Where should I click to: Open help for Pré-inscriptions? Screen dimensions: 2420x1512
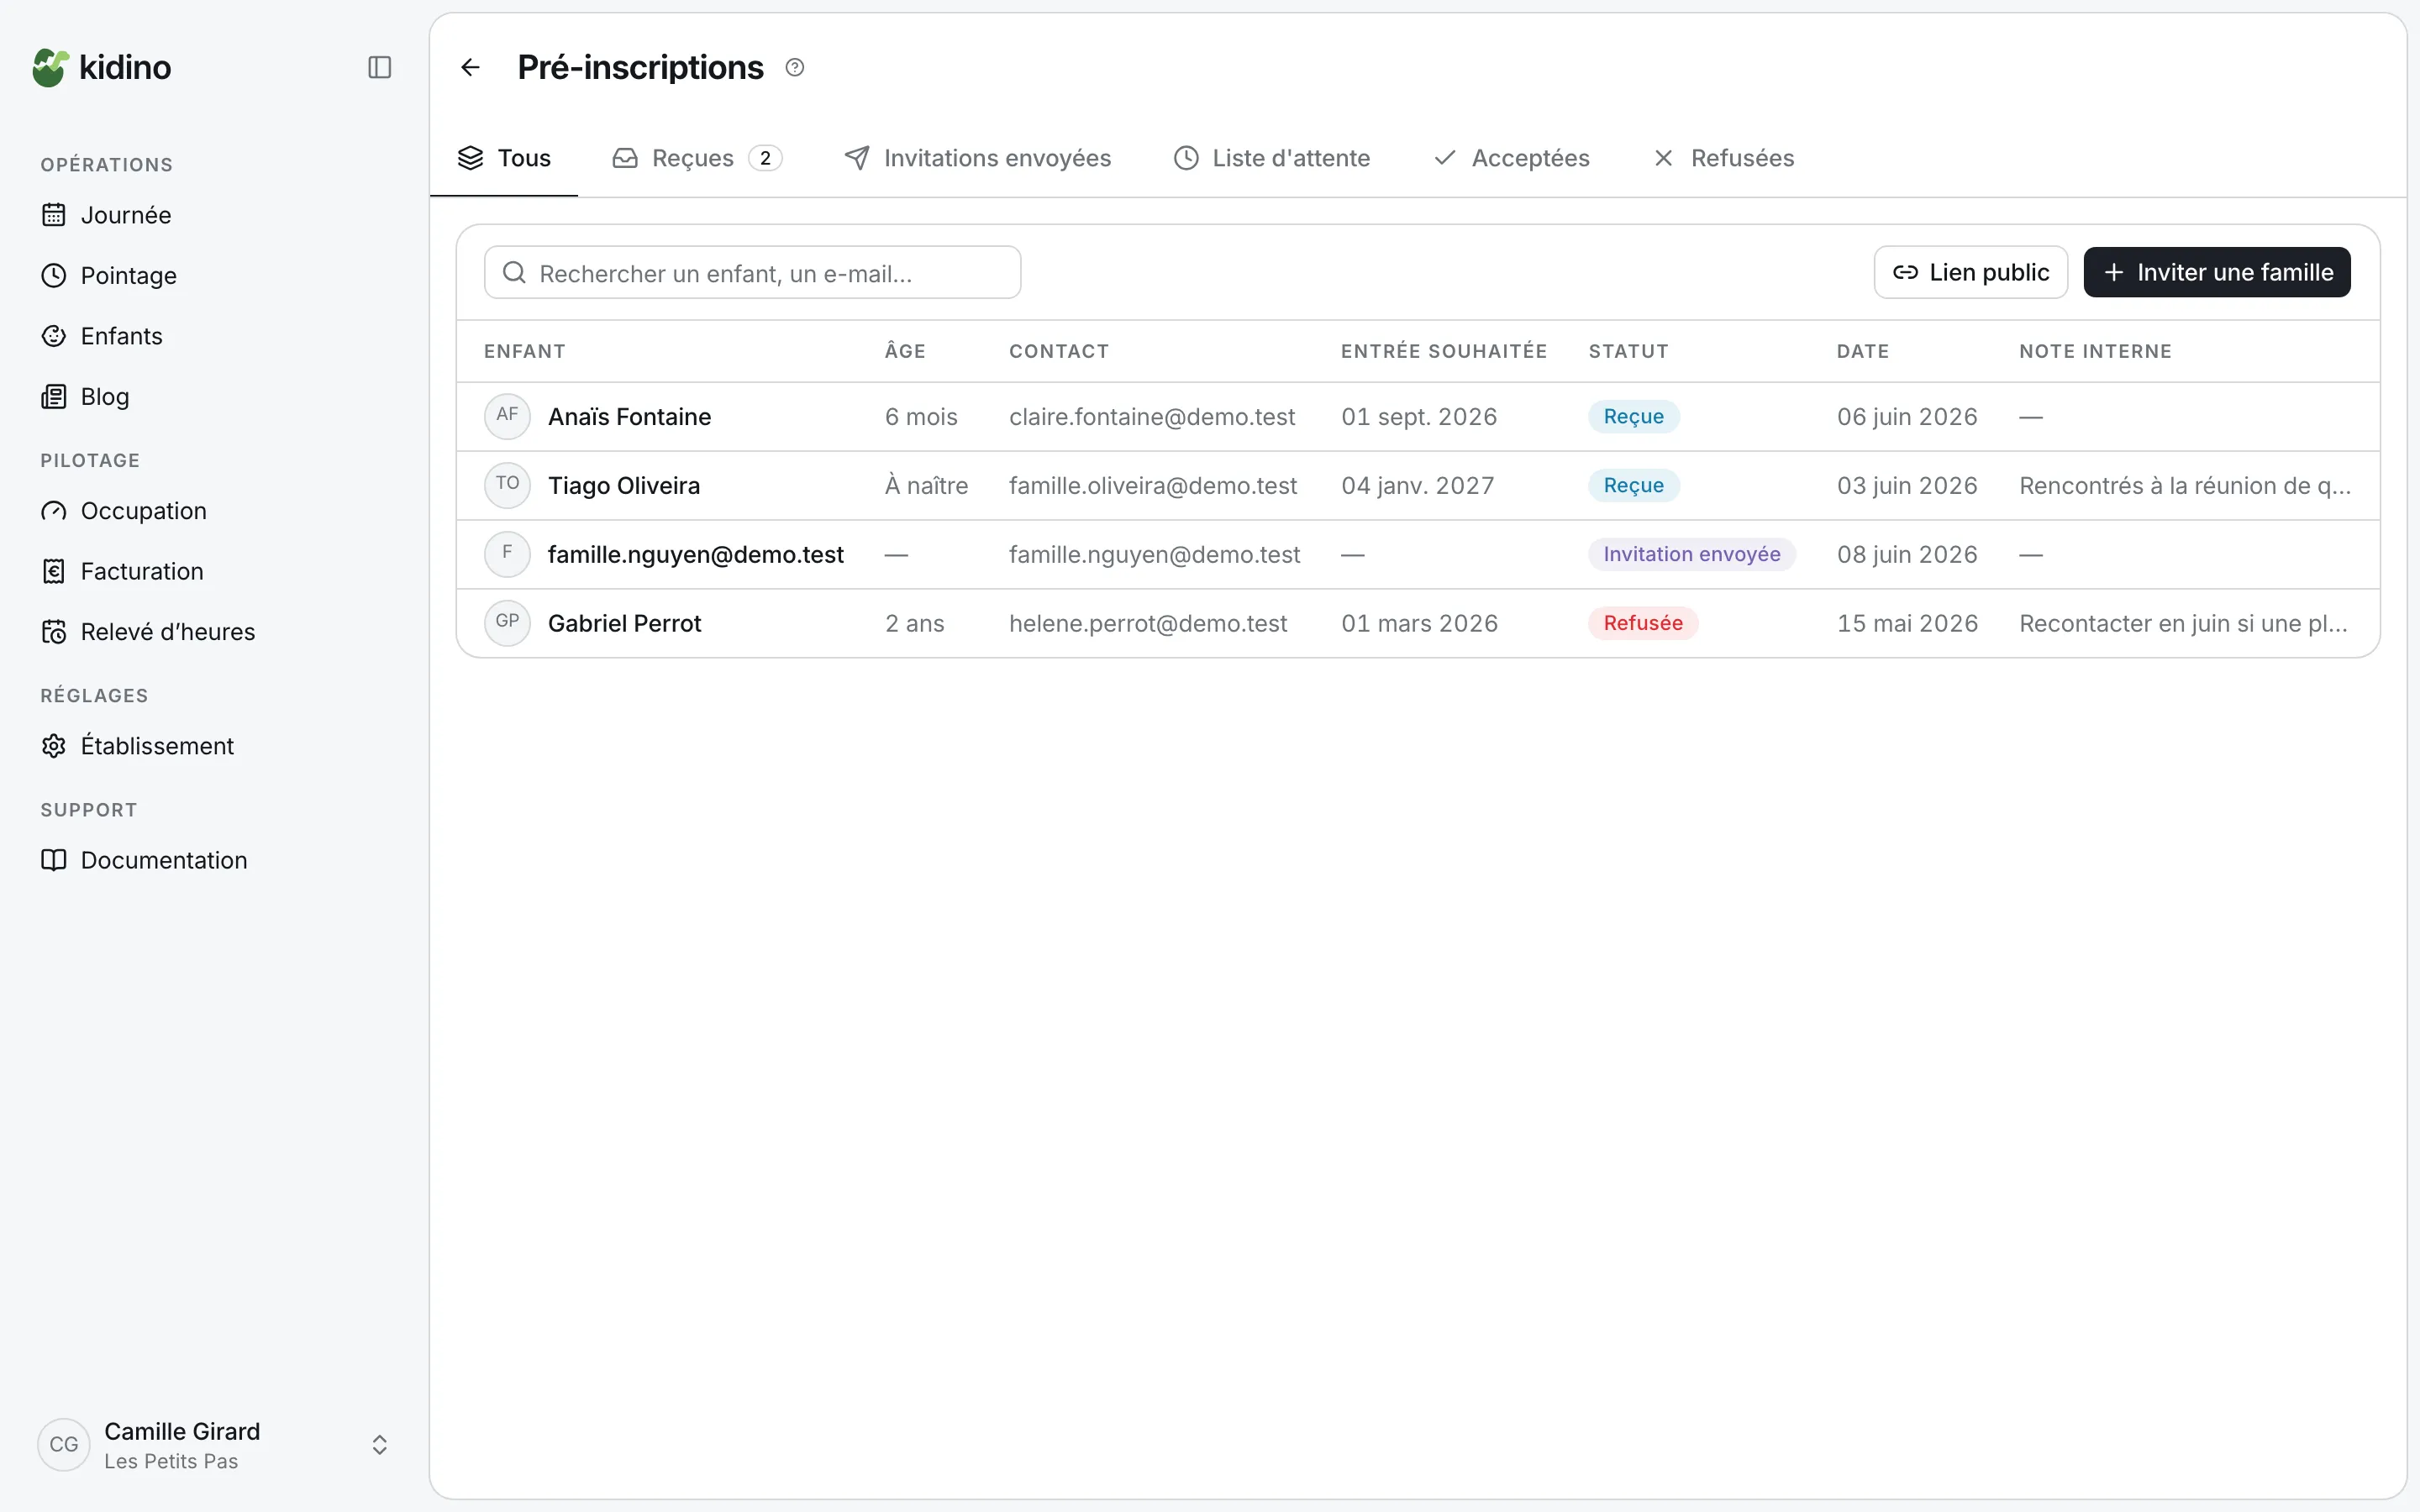click(795, 67)
